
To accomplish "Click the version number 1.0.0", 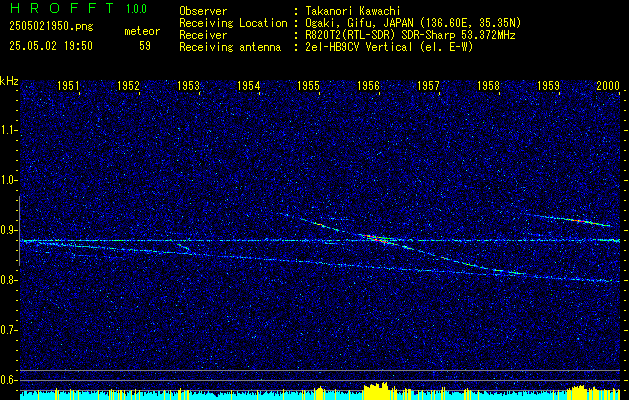I will [x=136, y=8].
